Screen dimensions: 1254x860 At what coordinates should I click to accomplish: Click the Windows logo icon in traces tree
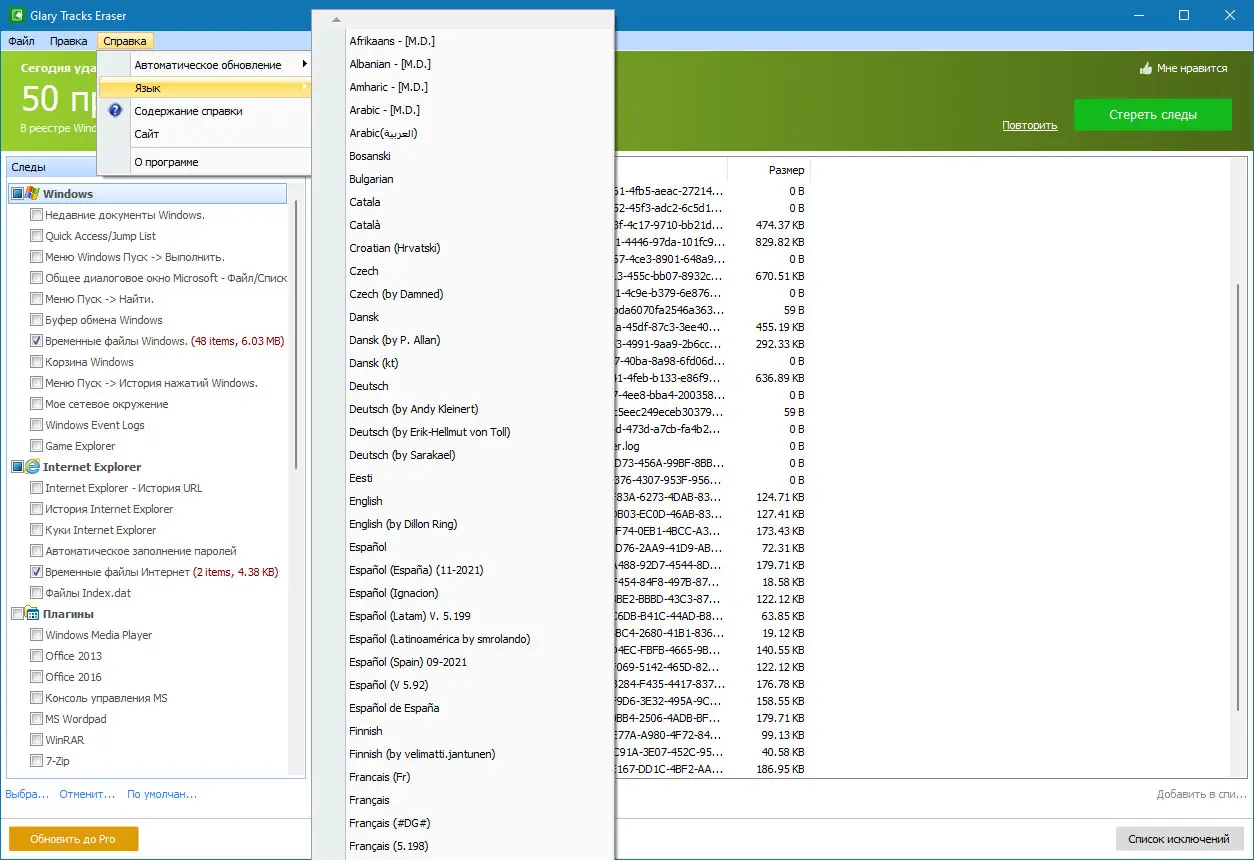point(33,194)
